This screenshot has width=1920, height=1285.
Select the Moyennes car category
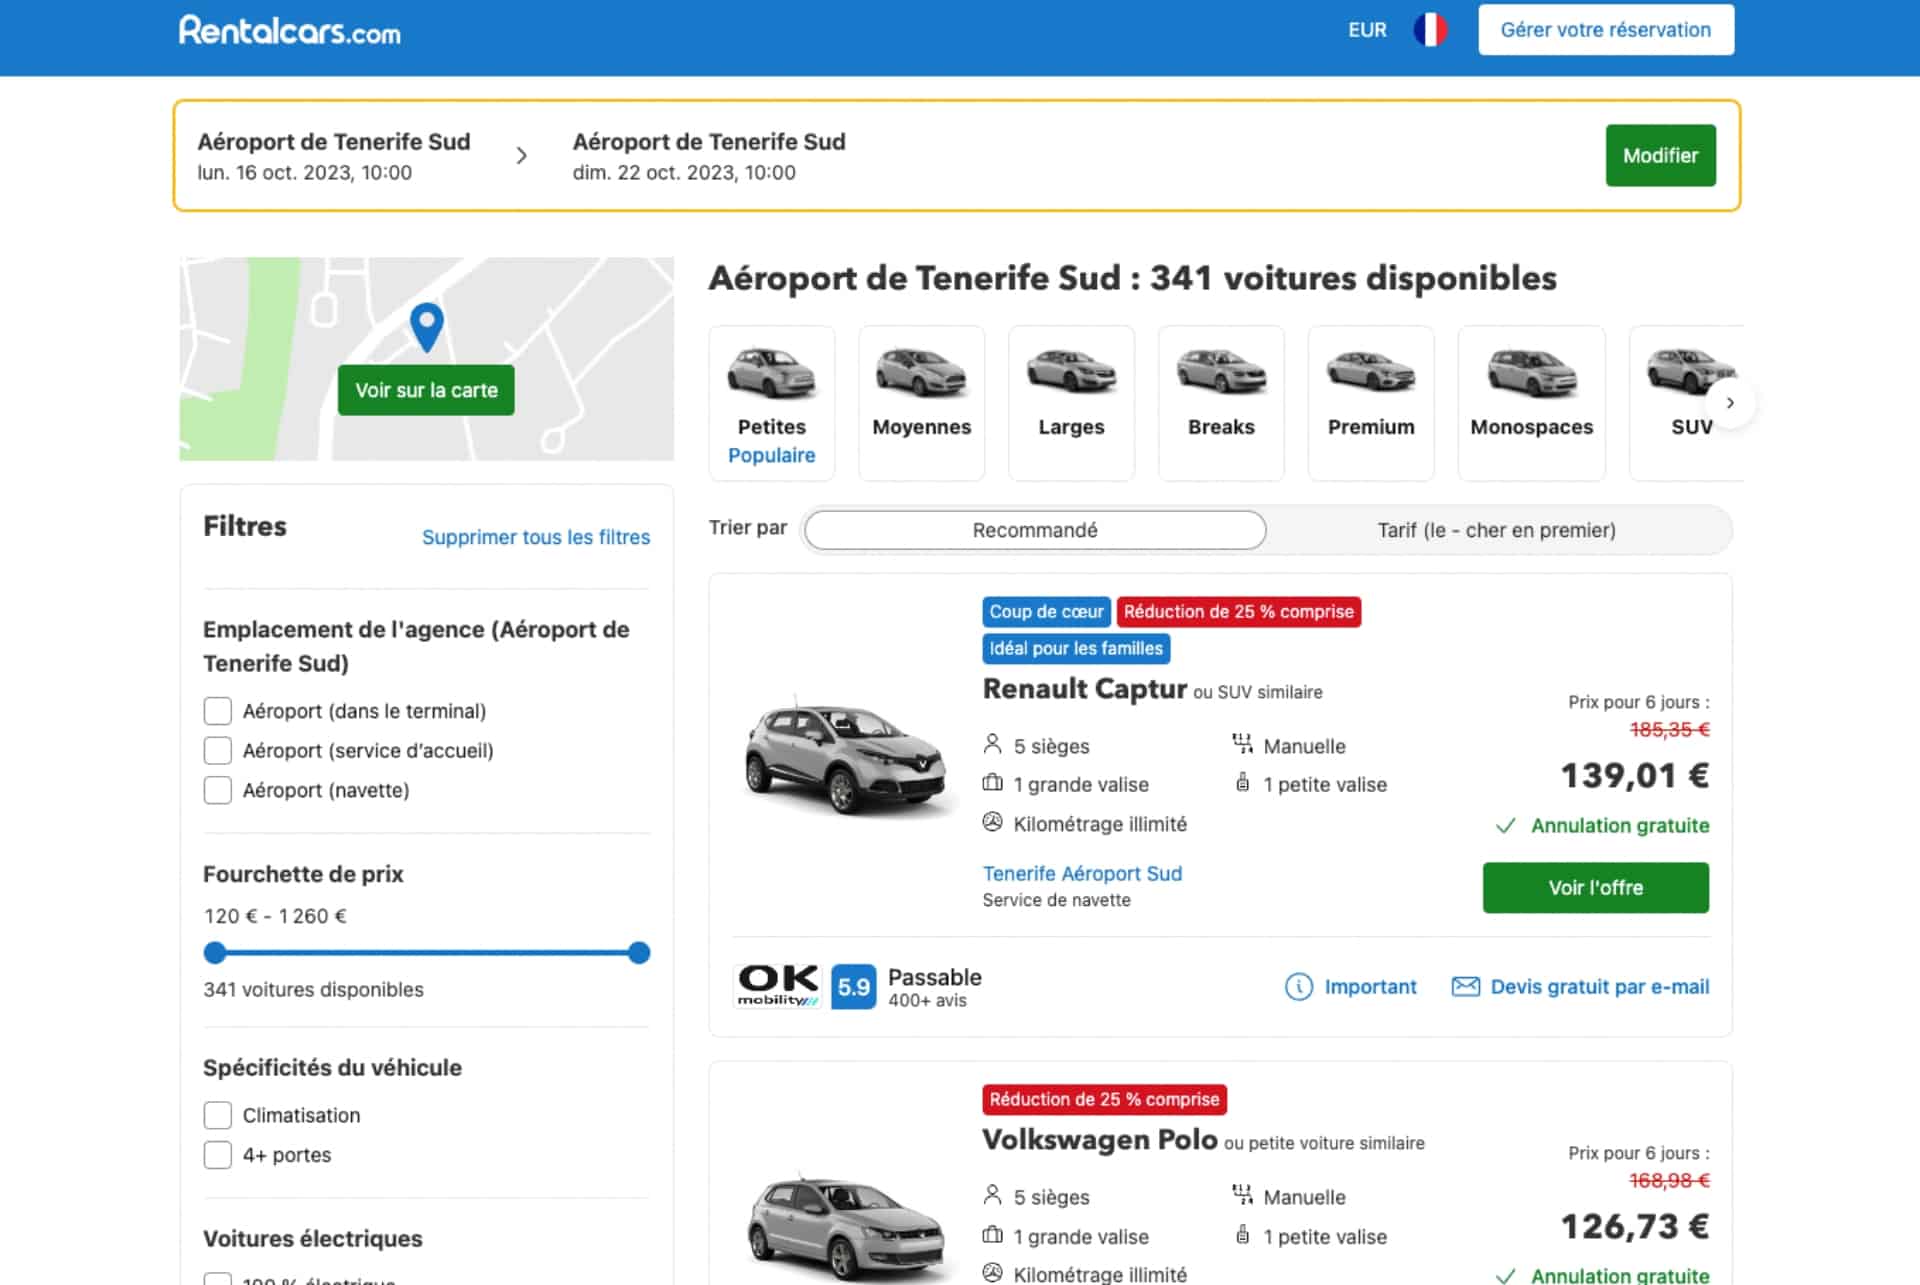pos(922,403)
